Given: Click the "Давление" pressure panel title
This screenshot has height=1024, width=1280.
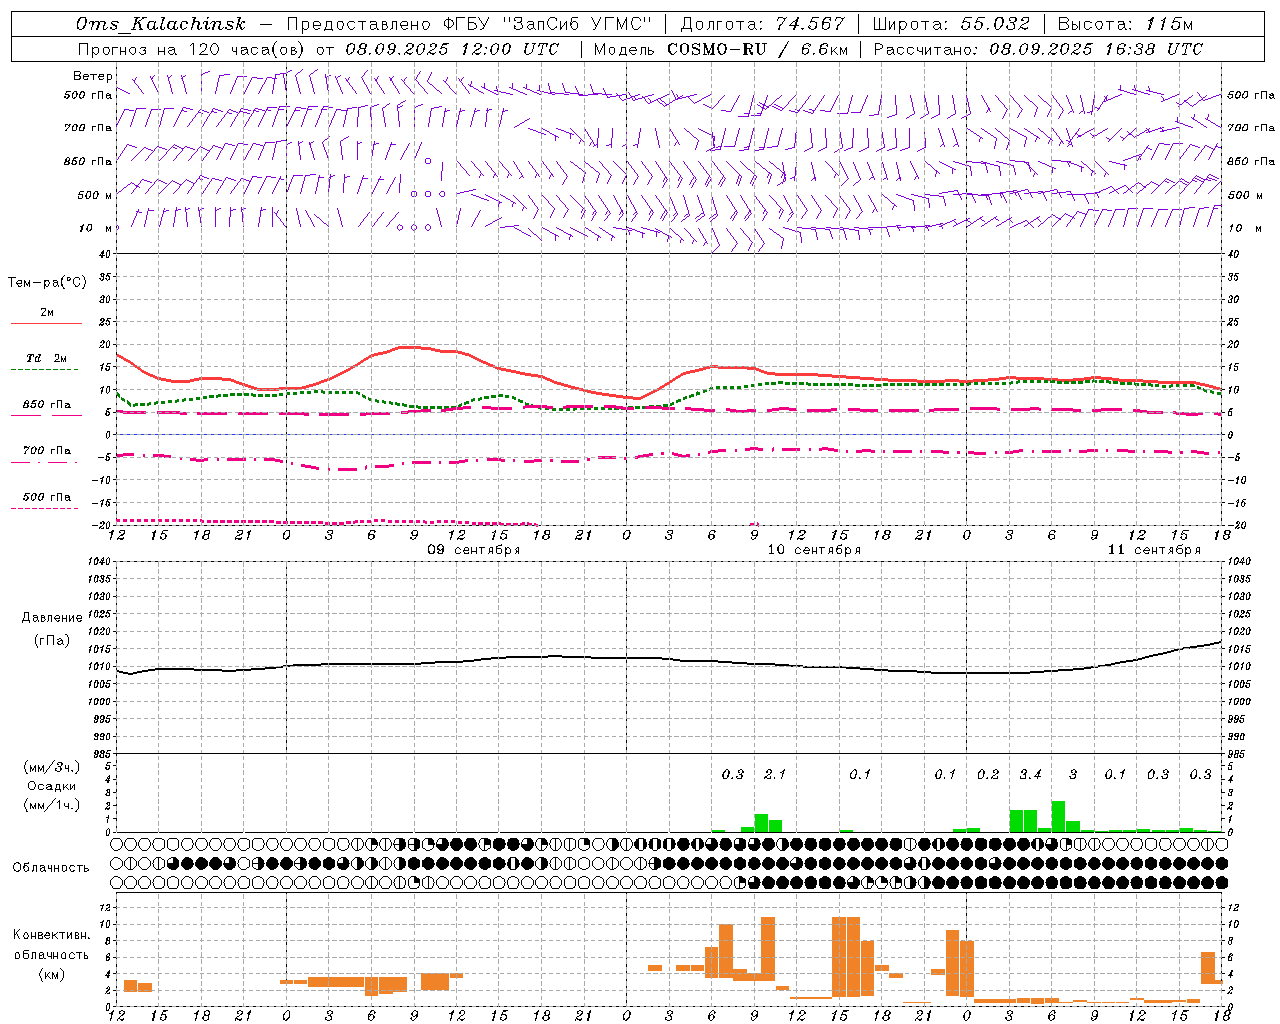Looking at the screenshot, I should (x=52, y=618).
